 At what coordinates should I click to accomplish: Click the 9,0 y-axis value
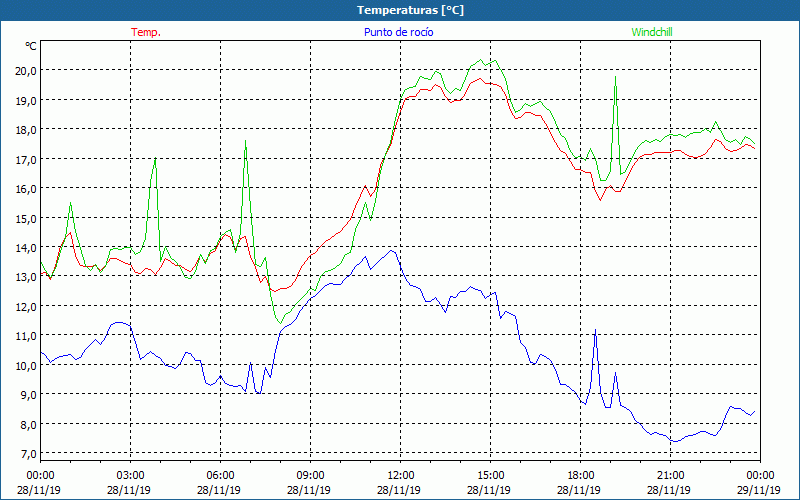click(29, 394)
